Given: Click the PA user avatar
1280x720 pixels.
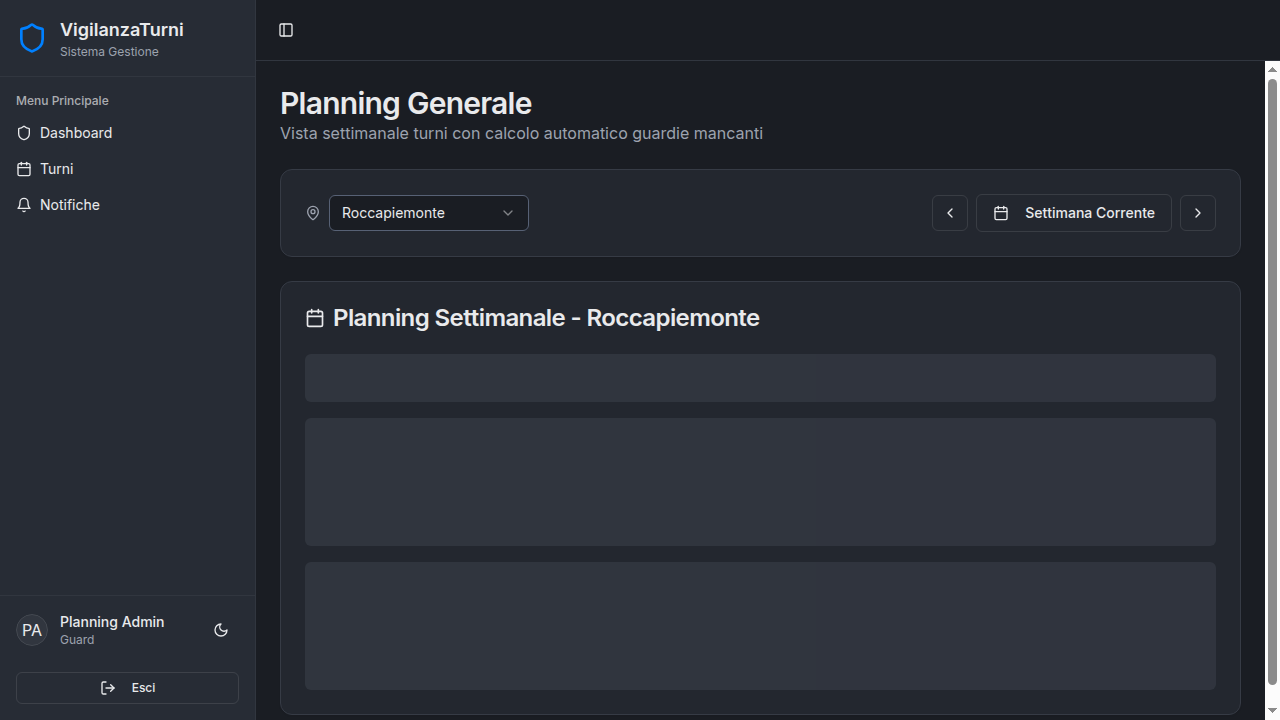Looking at the screenshot, I should pos(32,630).
